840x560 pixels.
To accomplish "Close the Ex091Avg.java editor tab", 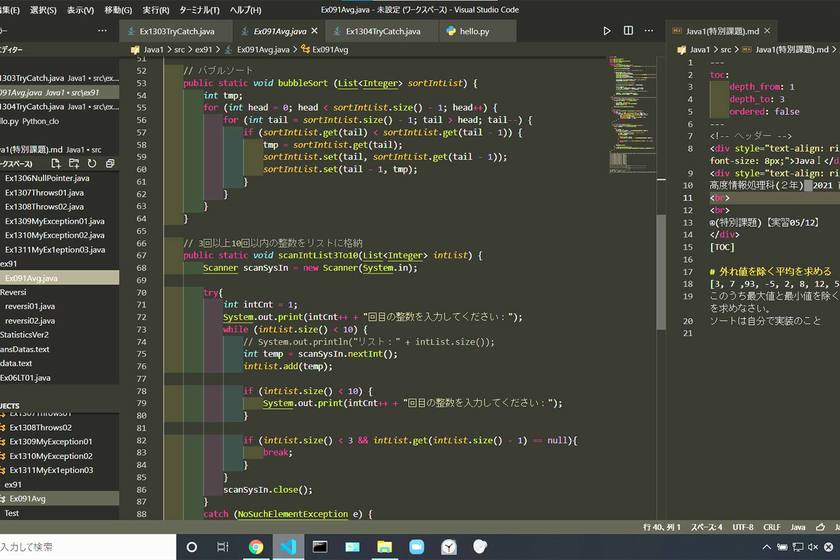I will point(314,31).
